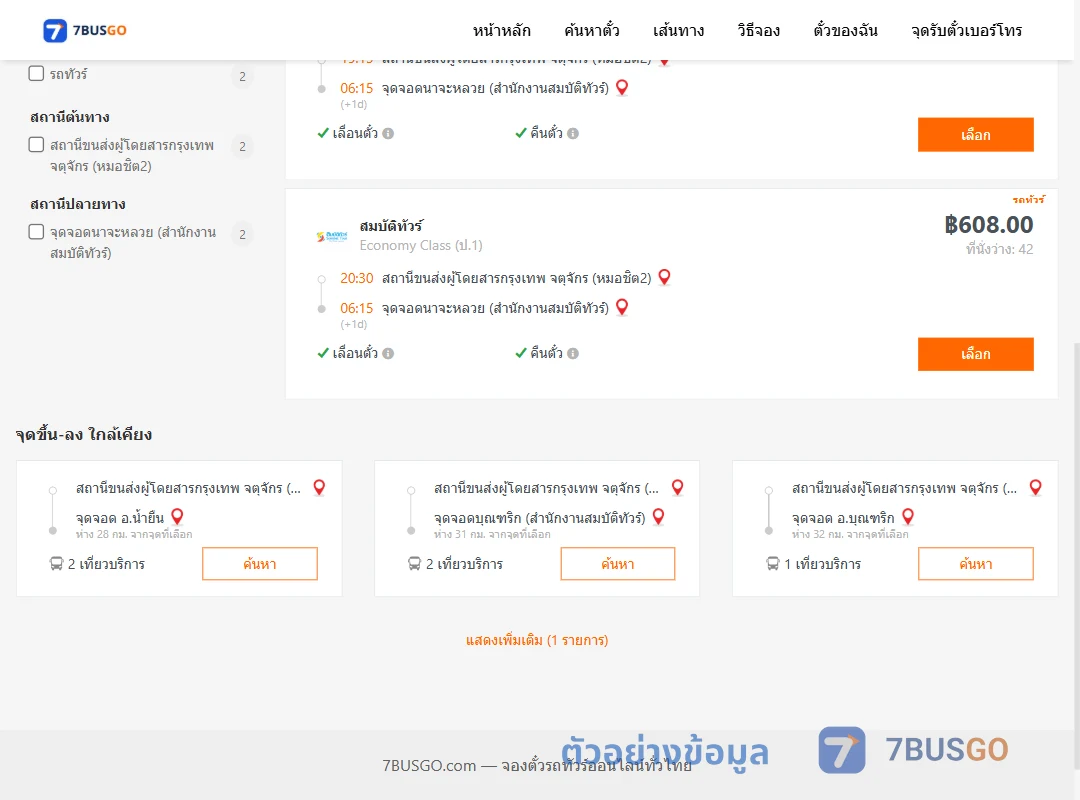Click the 7BUSGO logo in header
The width and height of the screenshot is (1080, 800).
click(x=85, y=30)
